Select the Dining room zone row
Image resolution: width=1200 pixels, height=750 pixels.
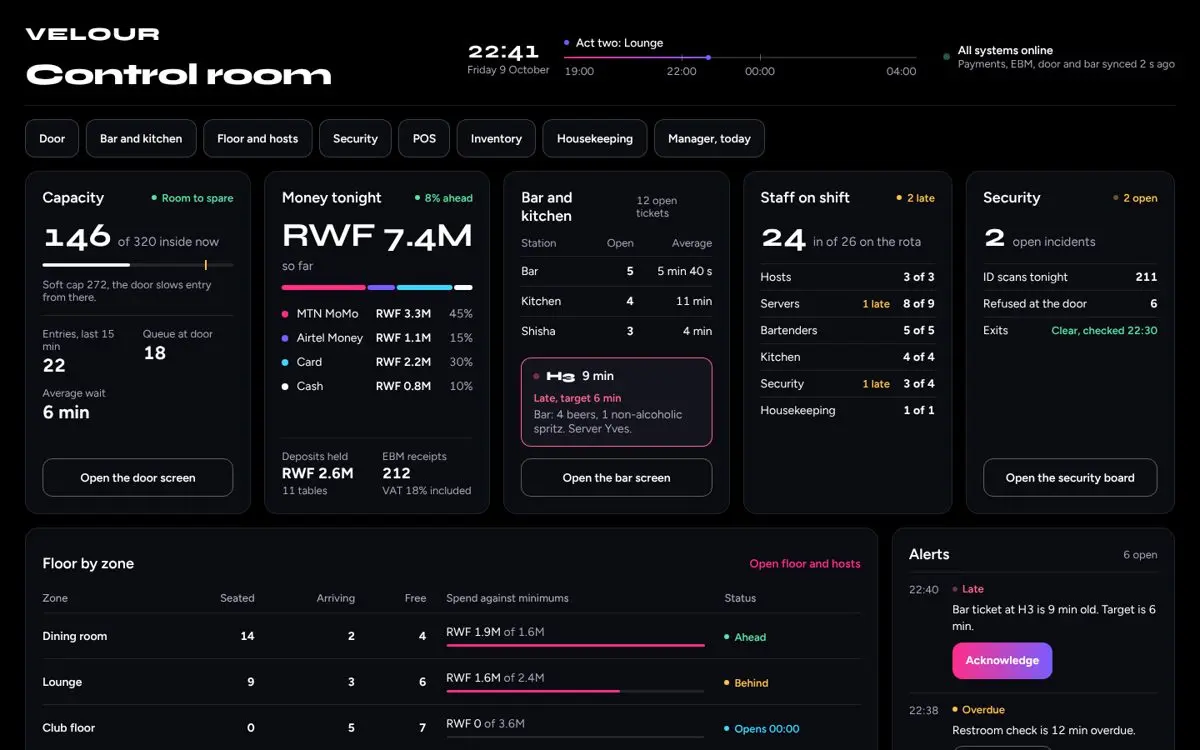pos(451,636)
